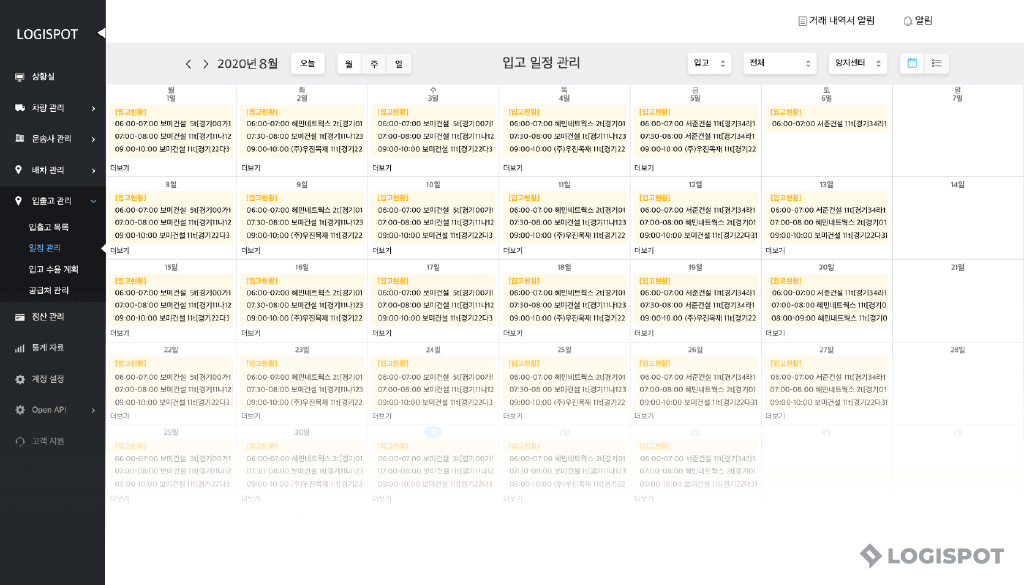Open the 양지센터 center dropdown
Image resolution: width=1024 pixels, height=585 pixels.
[858, 63]
